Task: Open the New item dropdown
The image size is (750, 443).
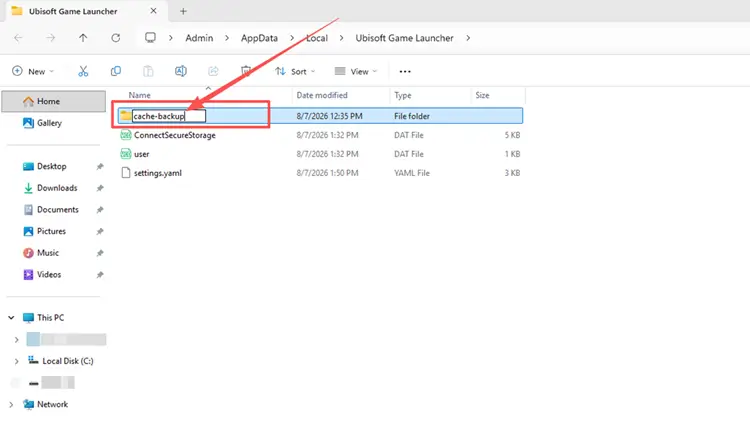Action: click(33, 71)
